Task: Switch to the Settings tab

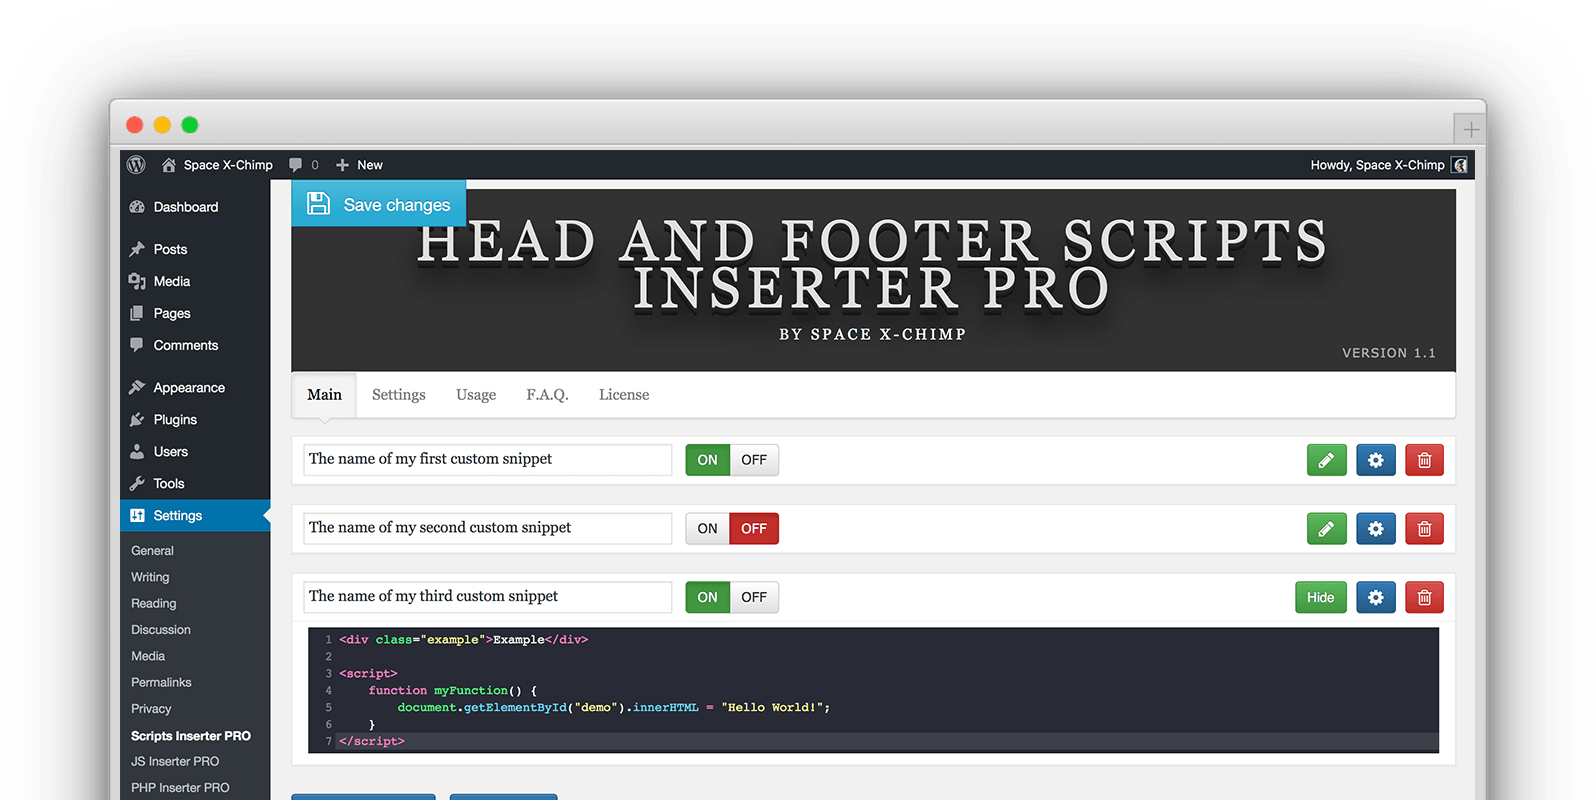Action: click(x=399, y=395)
